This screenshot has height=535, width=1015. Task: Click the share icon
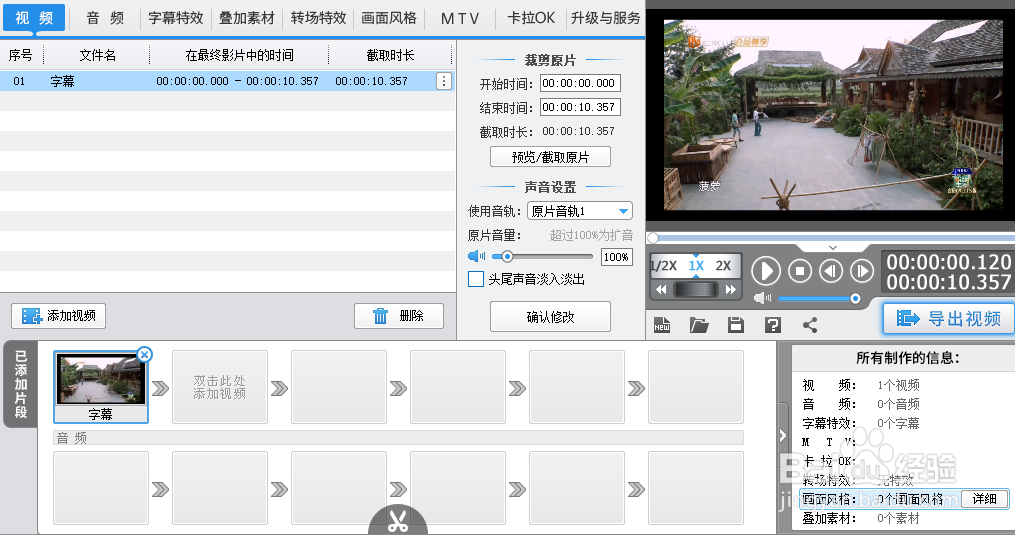[x=810, y=324]
